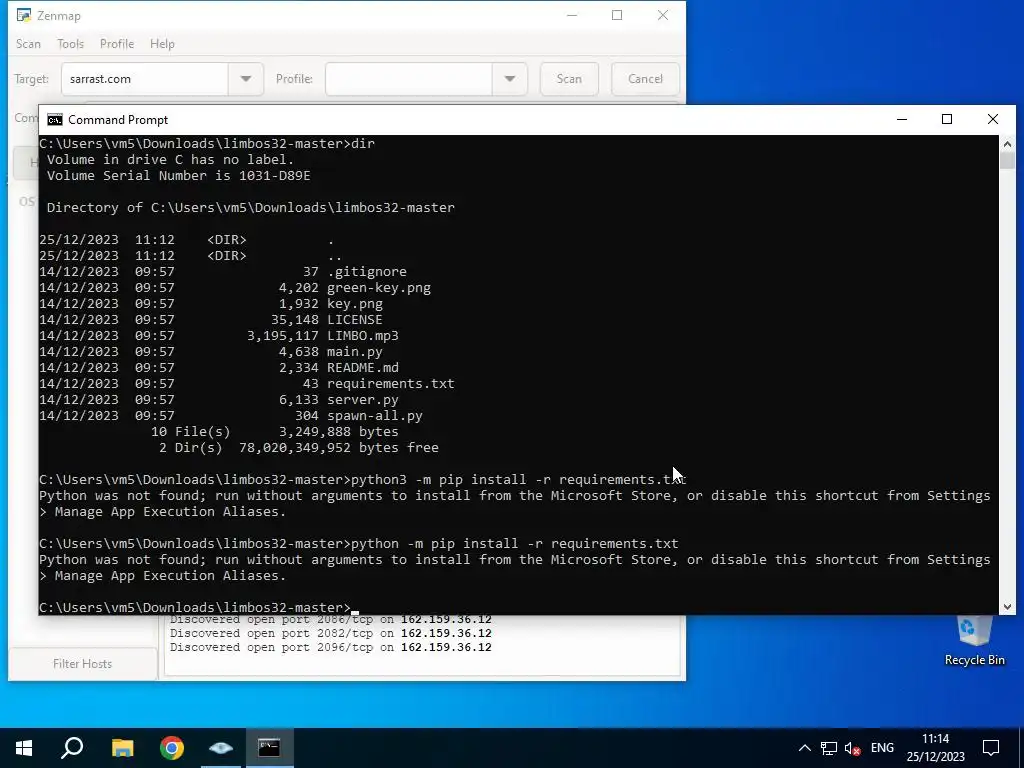The width and height of the screenshot is (1024, 768).
Task: Click the .gitignore entry in dir listing
Action: (x=366, y=272)
